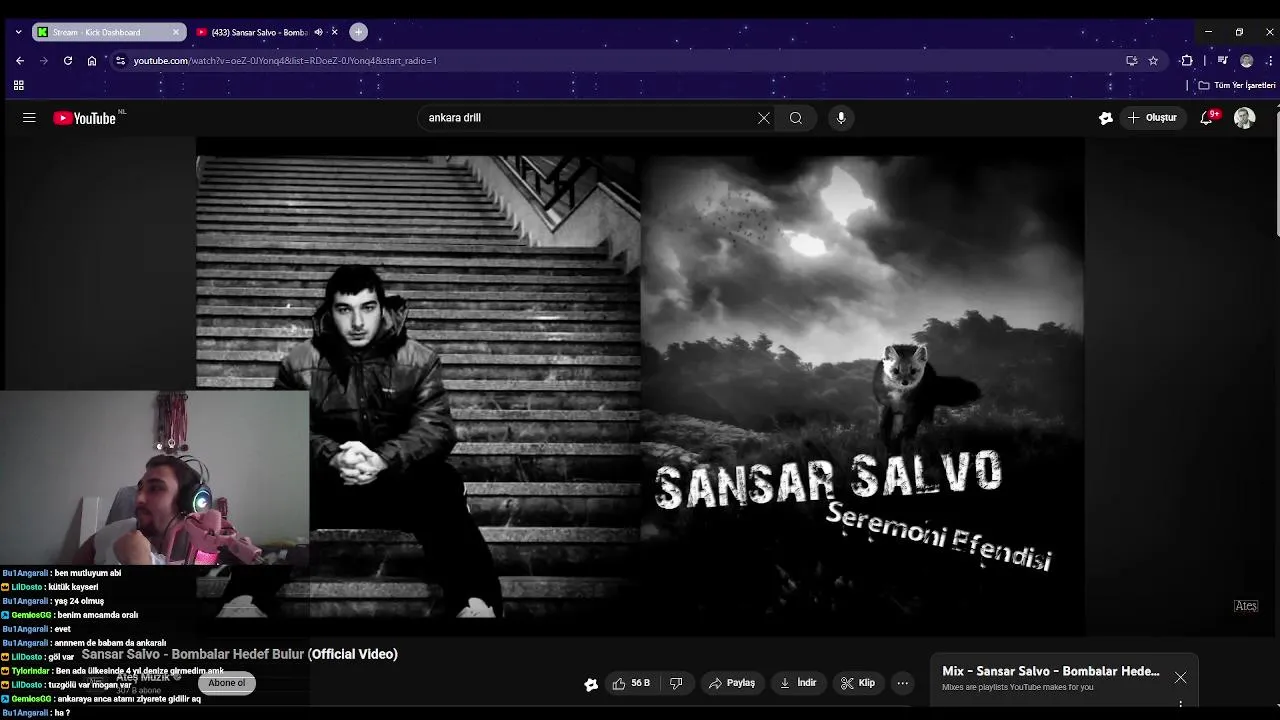Open the YouTube account avatar menu
Screen dimensions: 1280x720
(x=1244, y=118)
